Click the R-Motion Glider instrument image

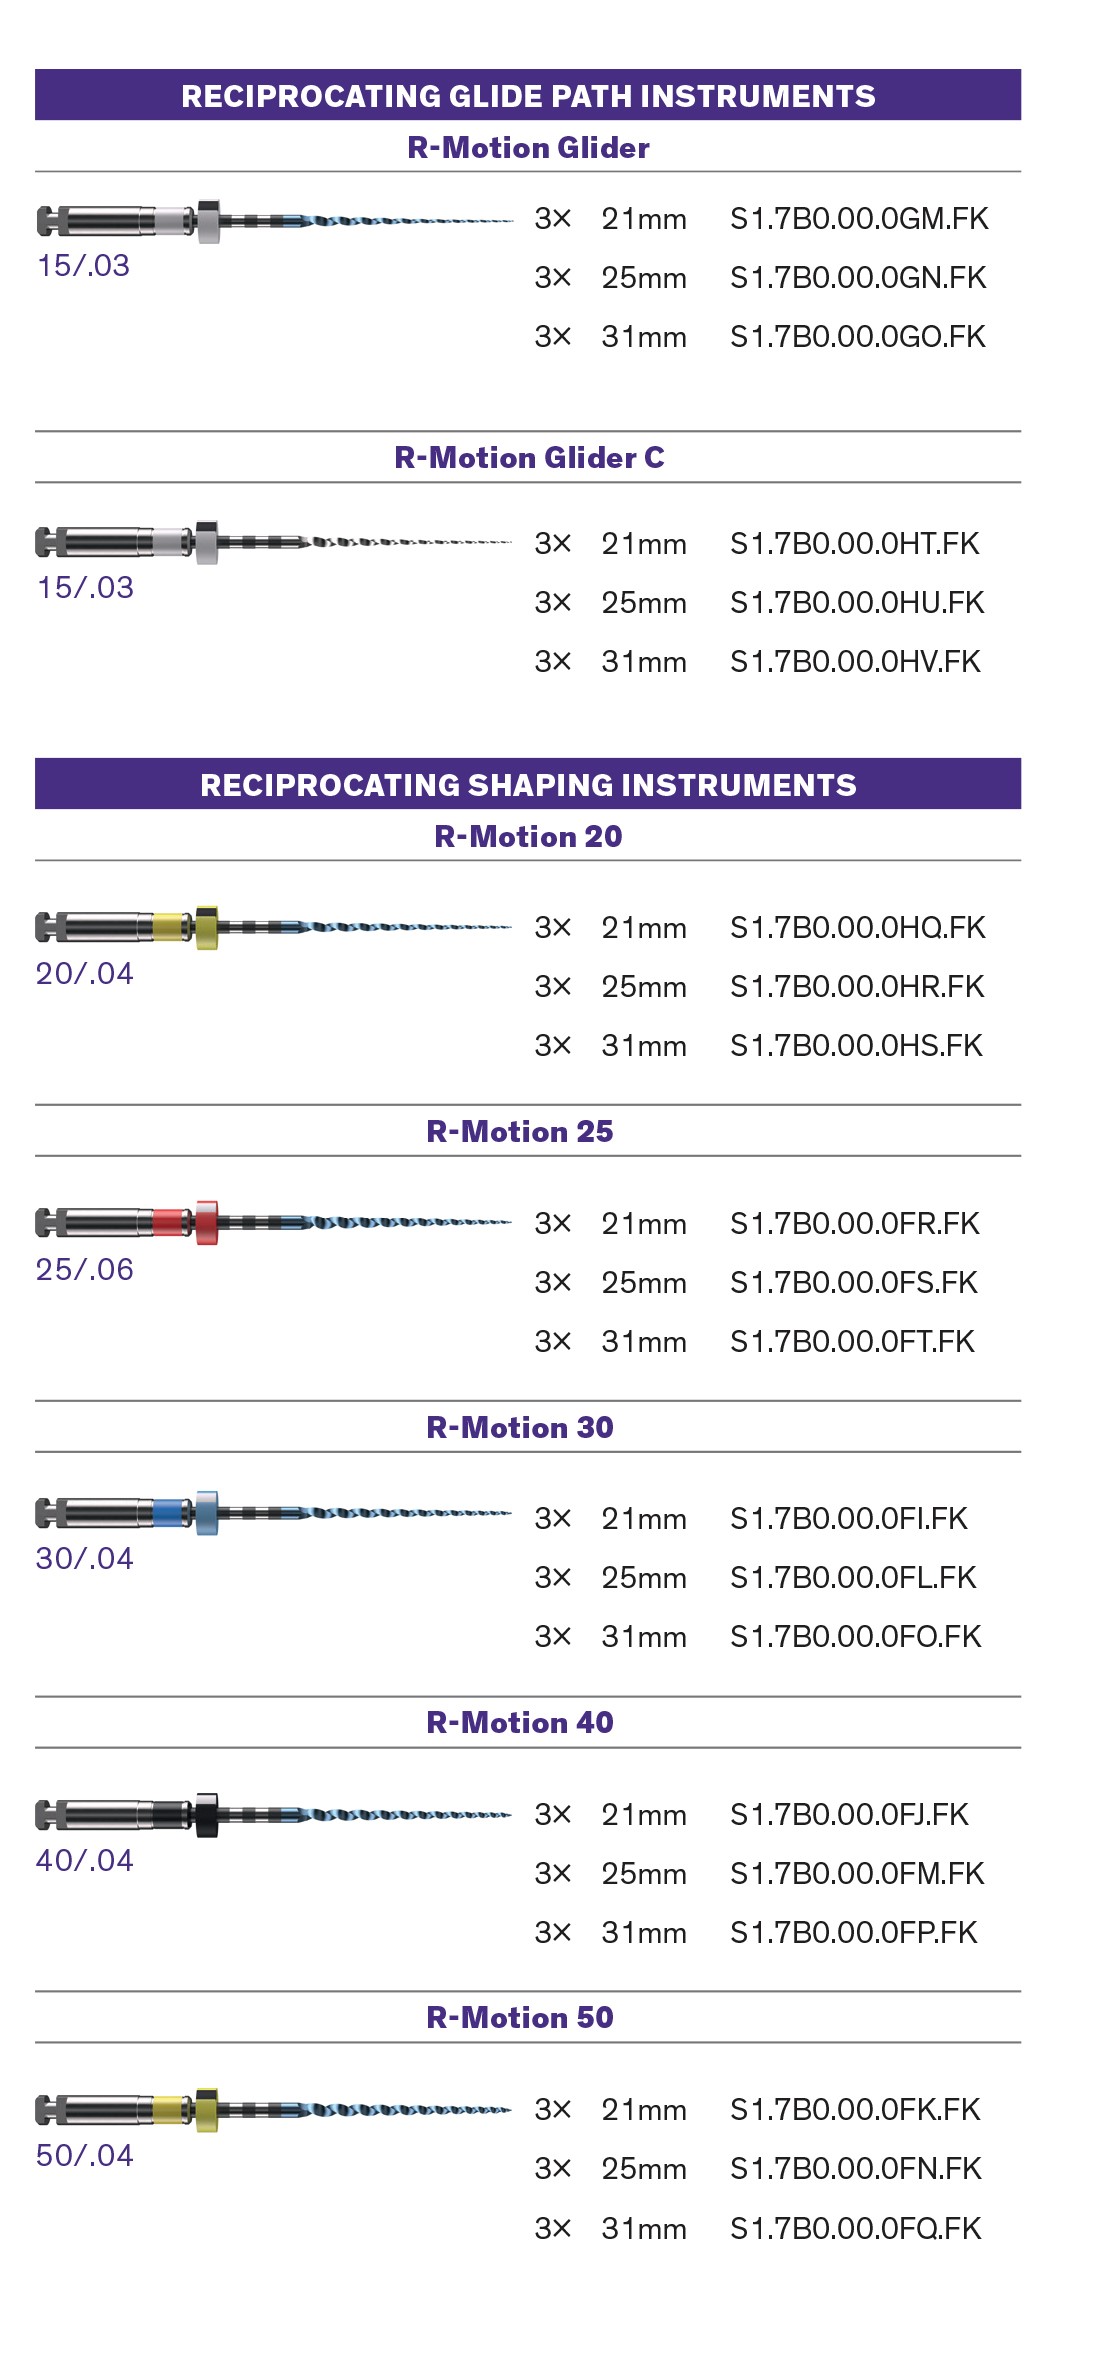coord(274,221)
